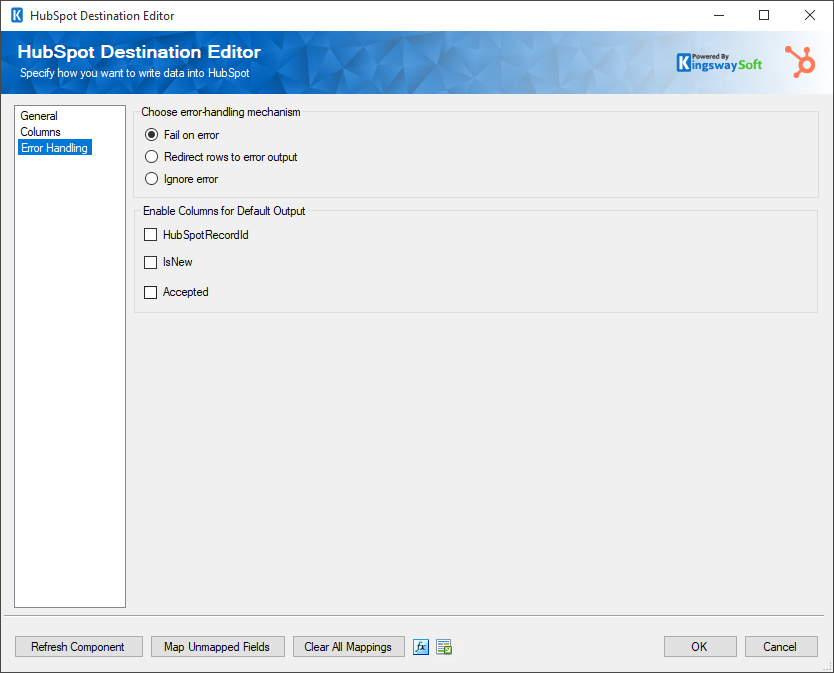Click Clear All Mappings
Image resolution: width=834 pixels, height=673 pixels.
click(x=348, y=647)
